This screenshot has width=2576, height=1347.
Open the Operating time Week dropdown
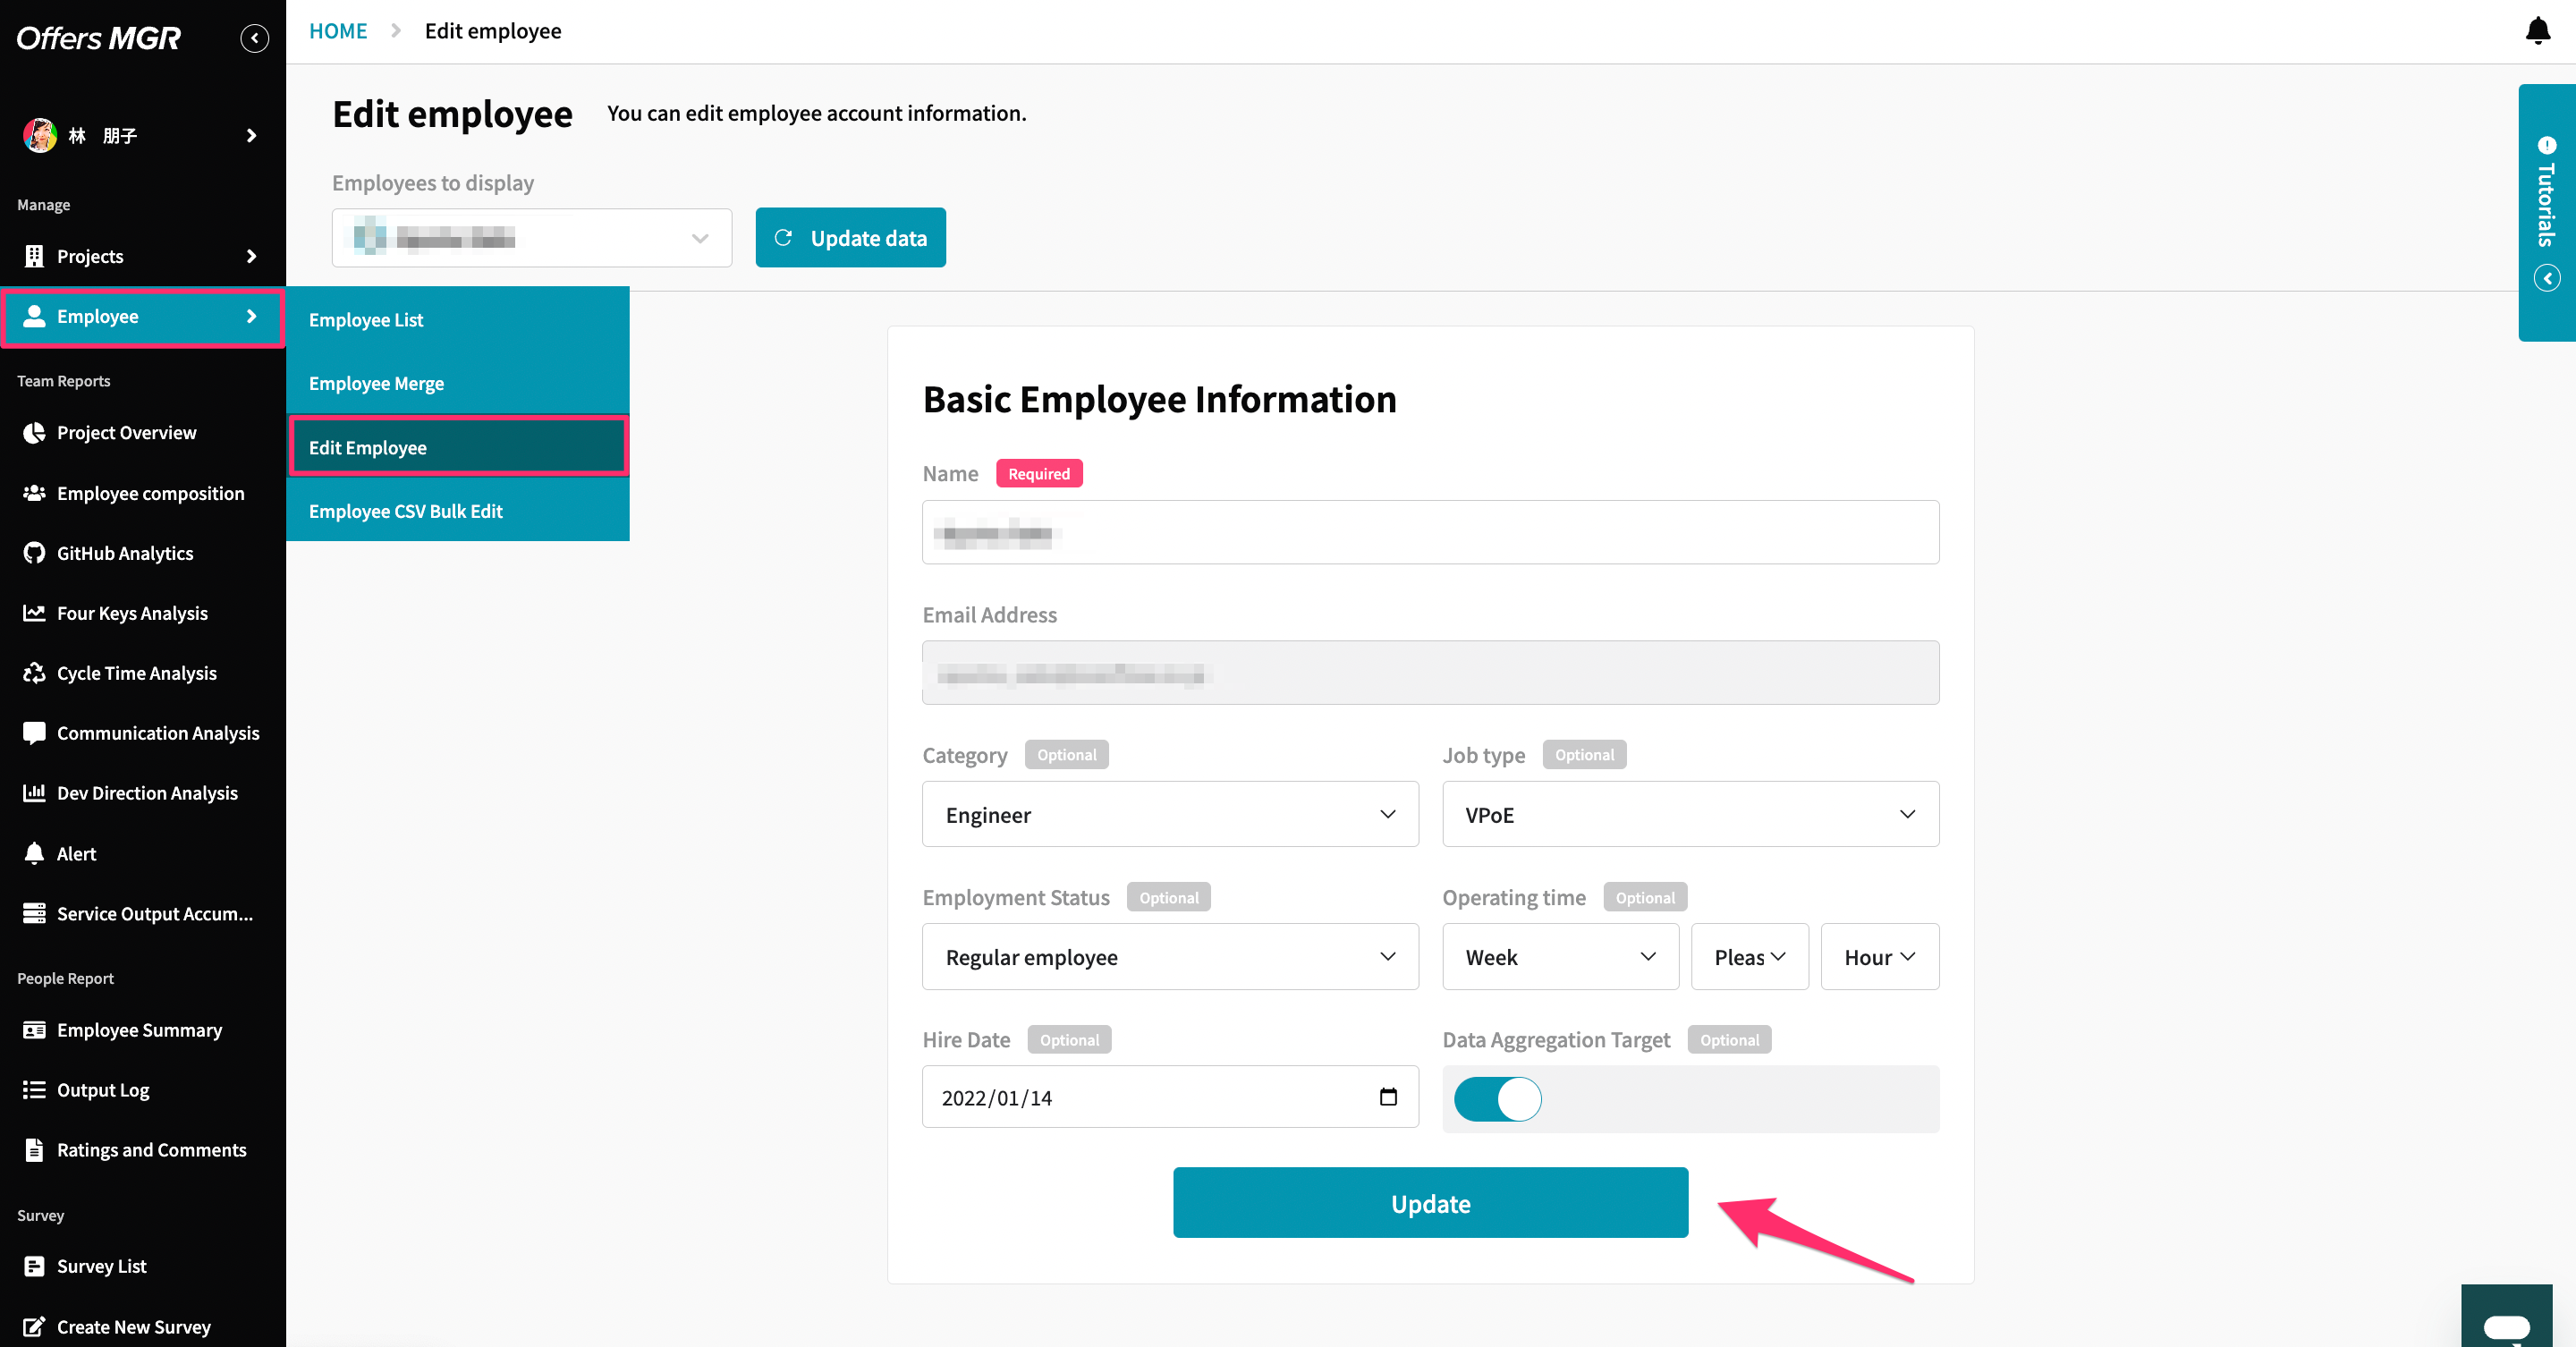tap(1560, 957)
